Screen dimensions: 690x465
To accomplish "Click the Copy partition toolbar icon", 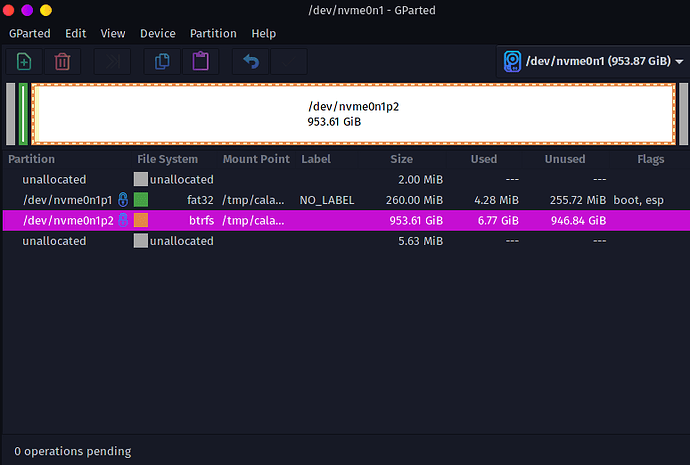I will (x=162, y=61).
